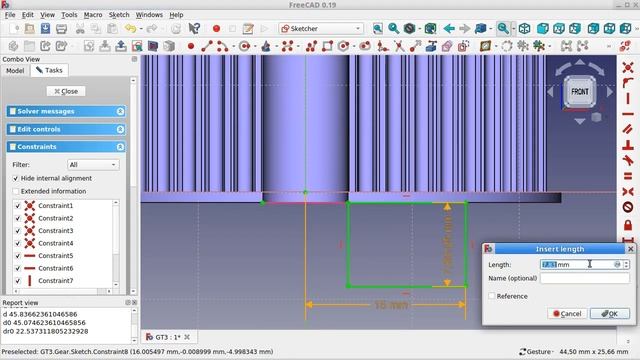The image size is (640, 360).
Task: Collapse the Edit controls section
Action: coord(120,129)
